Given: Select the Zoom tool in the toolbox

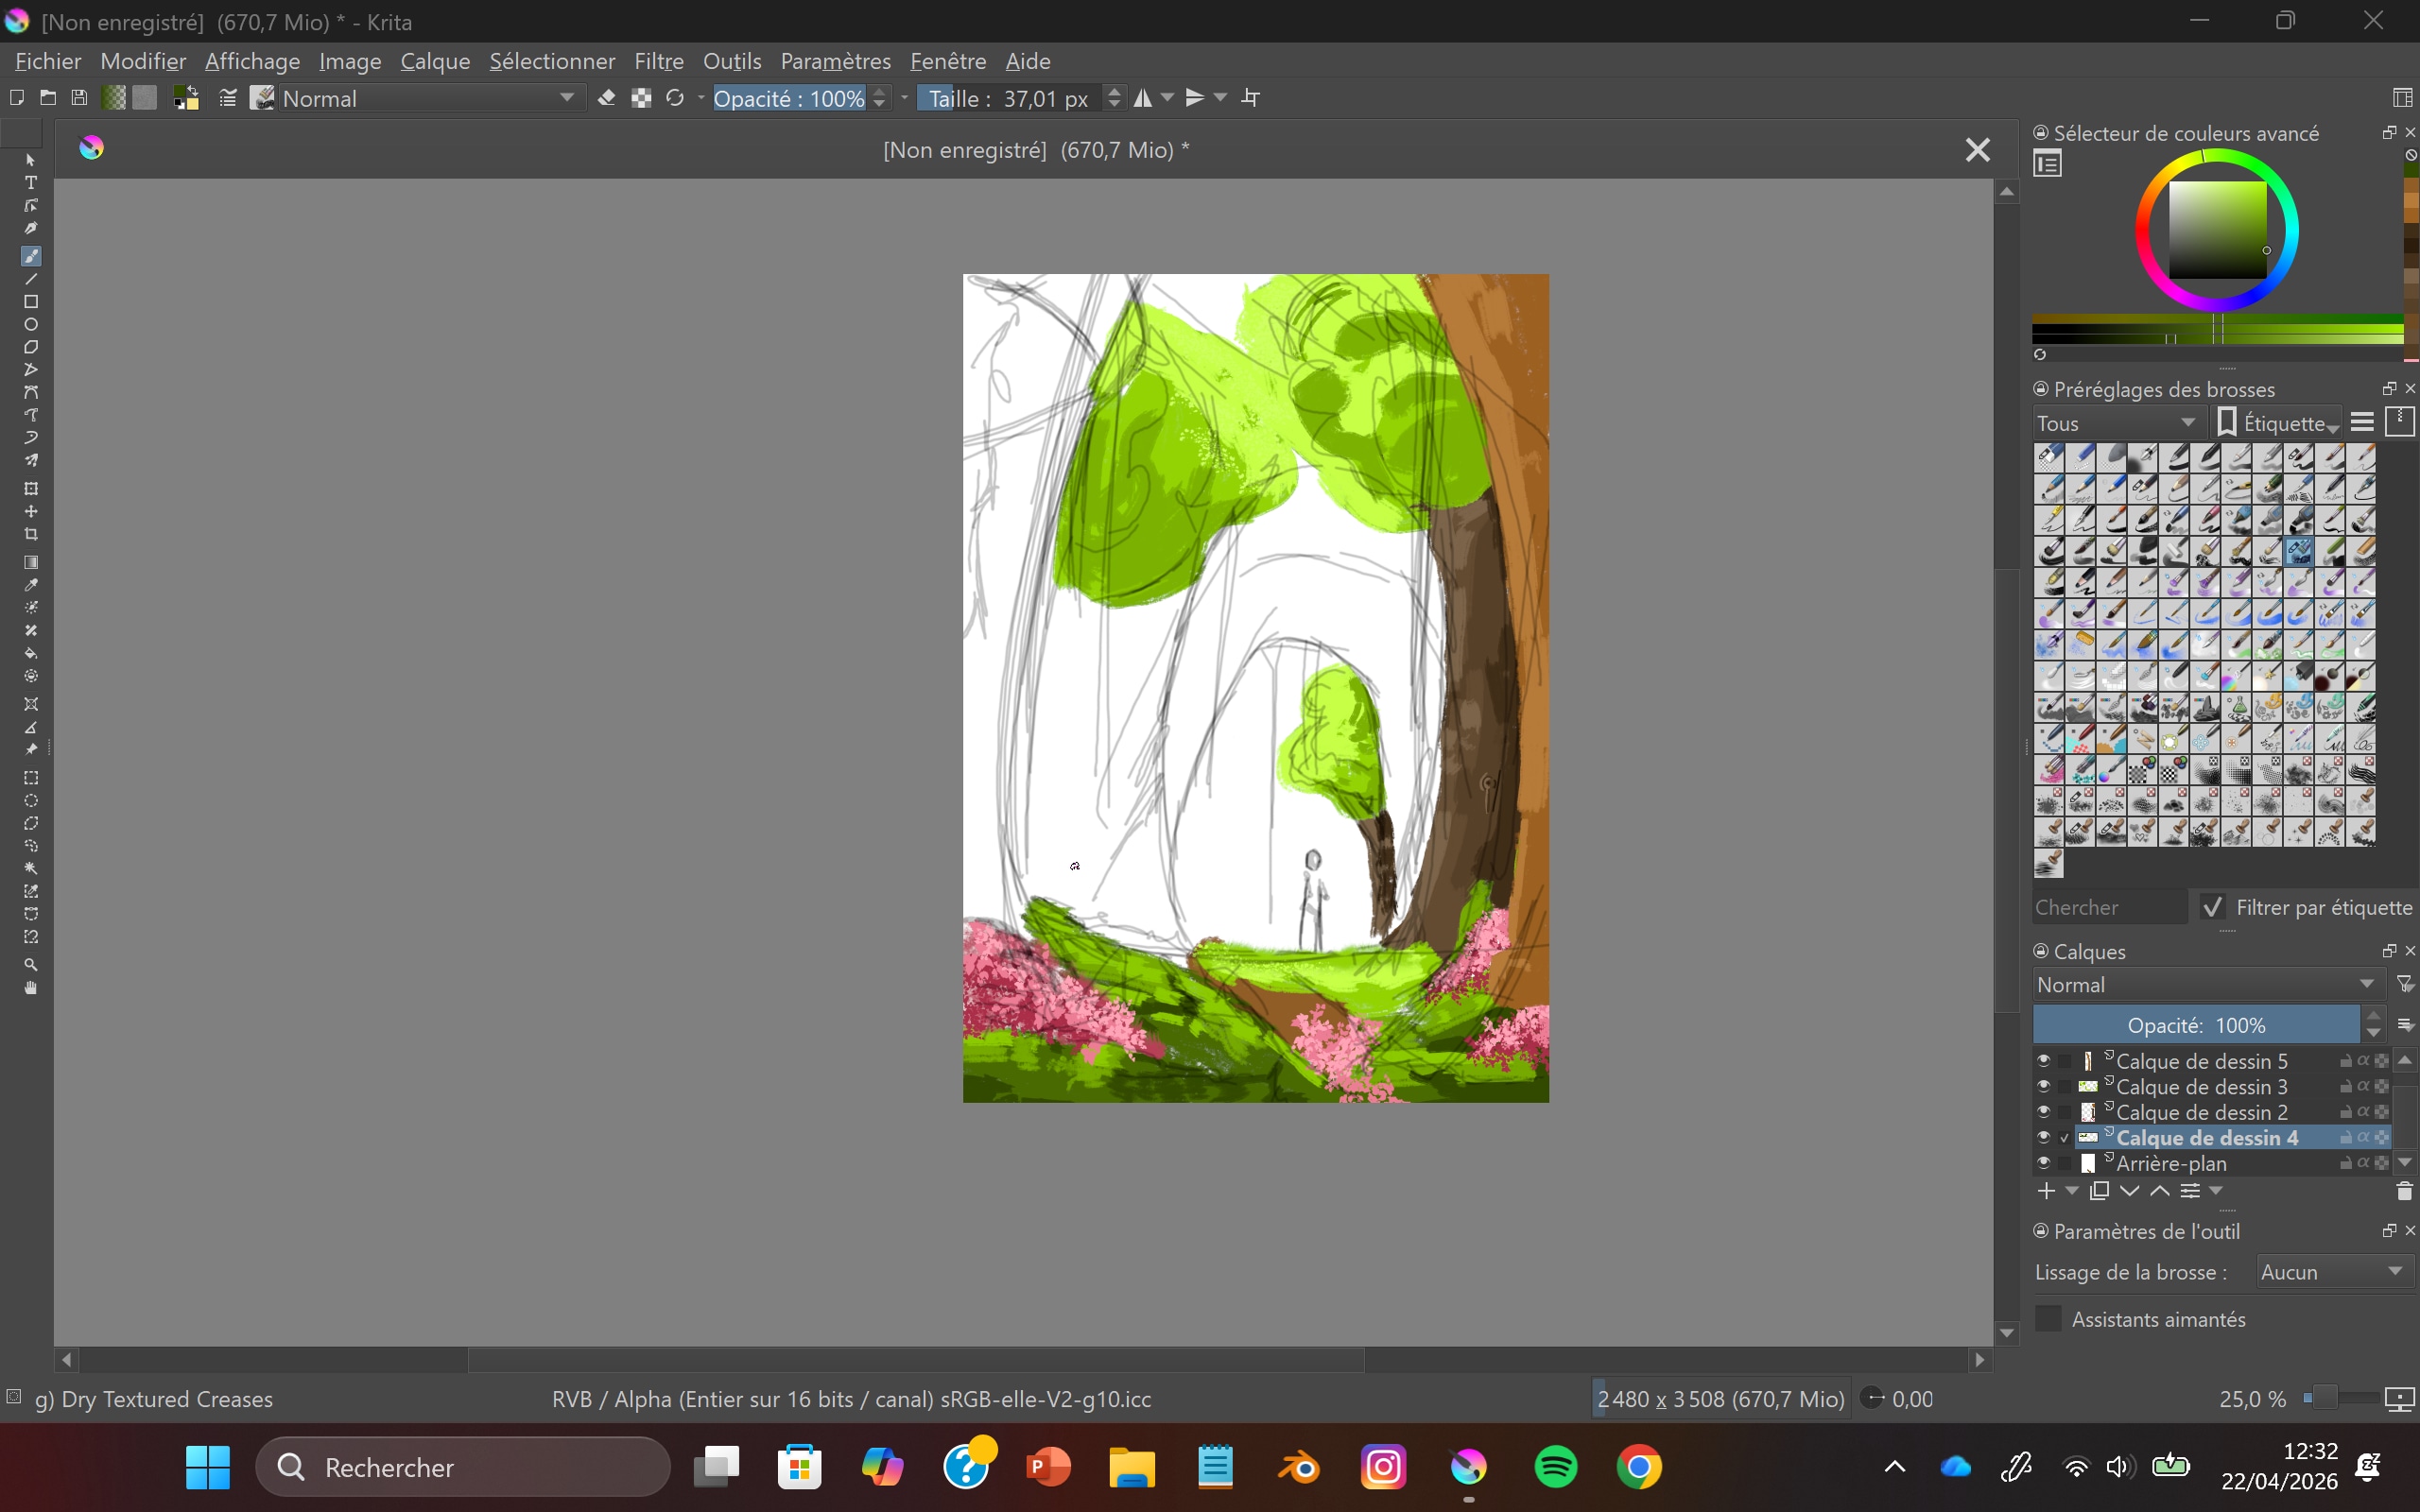Looking at the screenshot, I should [x=31, y=965].
